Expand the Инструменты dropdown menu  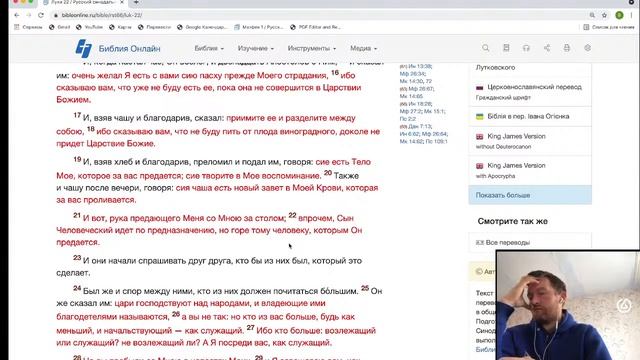point(312,48)
